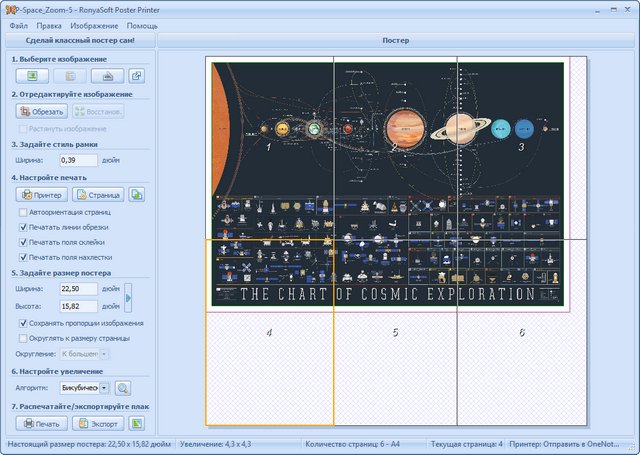640x455 pixels.
Task: Enable Автоориентация страниц checkbox
Action: (x=24, y=212)
